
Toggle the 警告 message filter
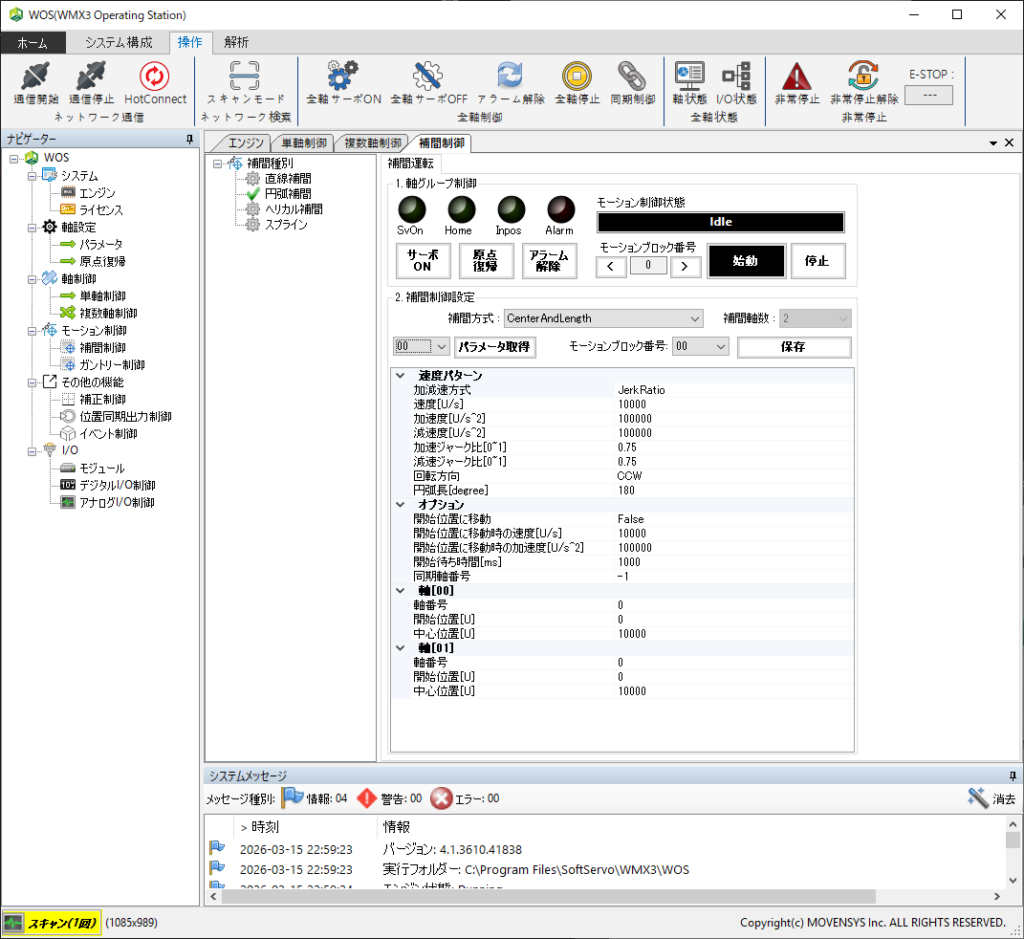tap(369, 798)
